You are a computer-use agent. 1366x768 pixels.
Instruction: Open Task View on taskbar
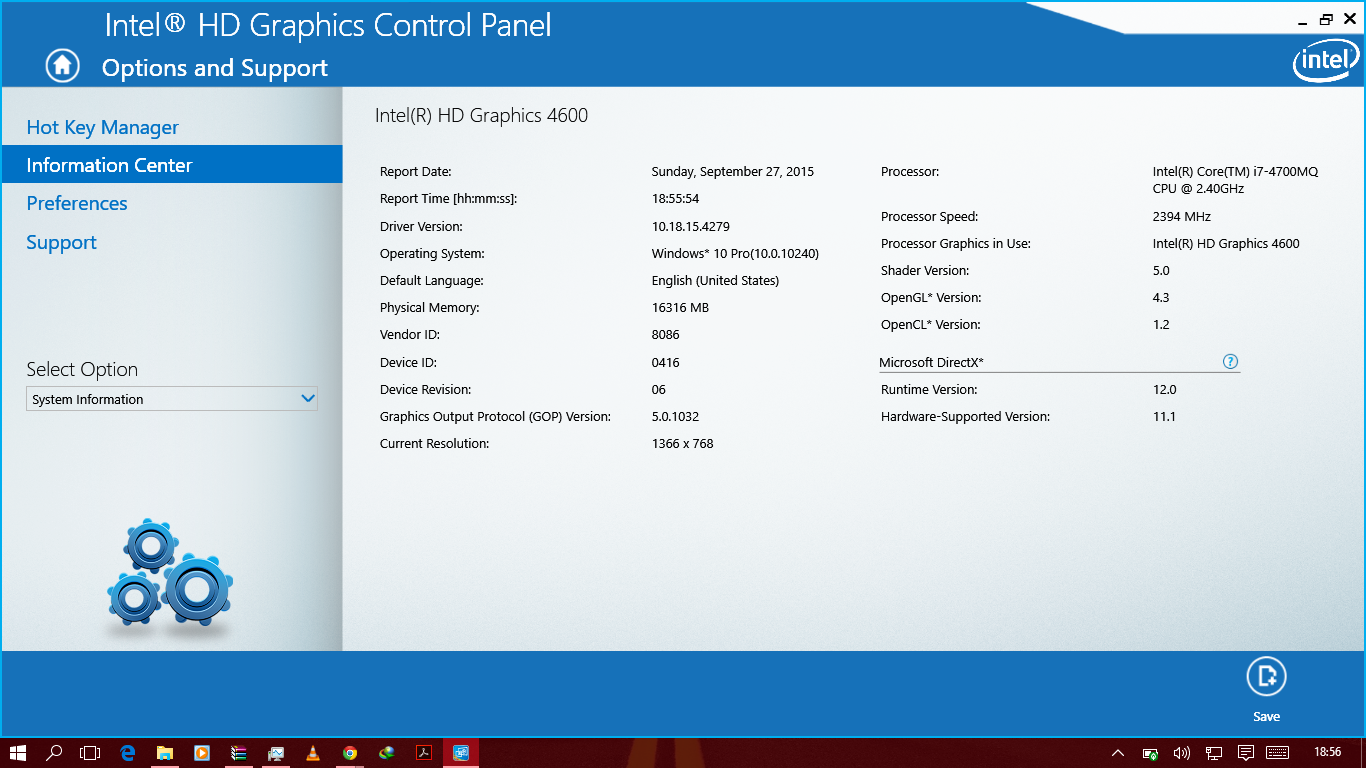[90, 753]
